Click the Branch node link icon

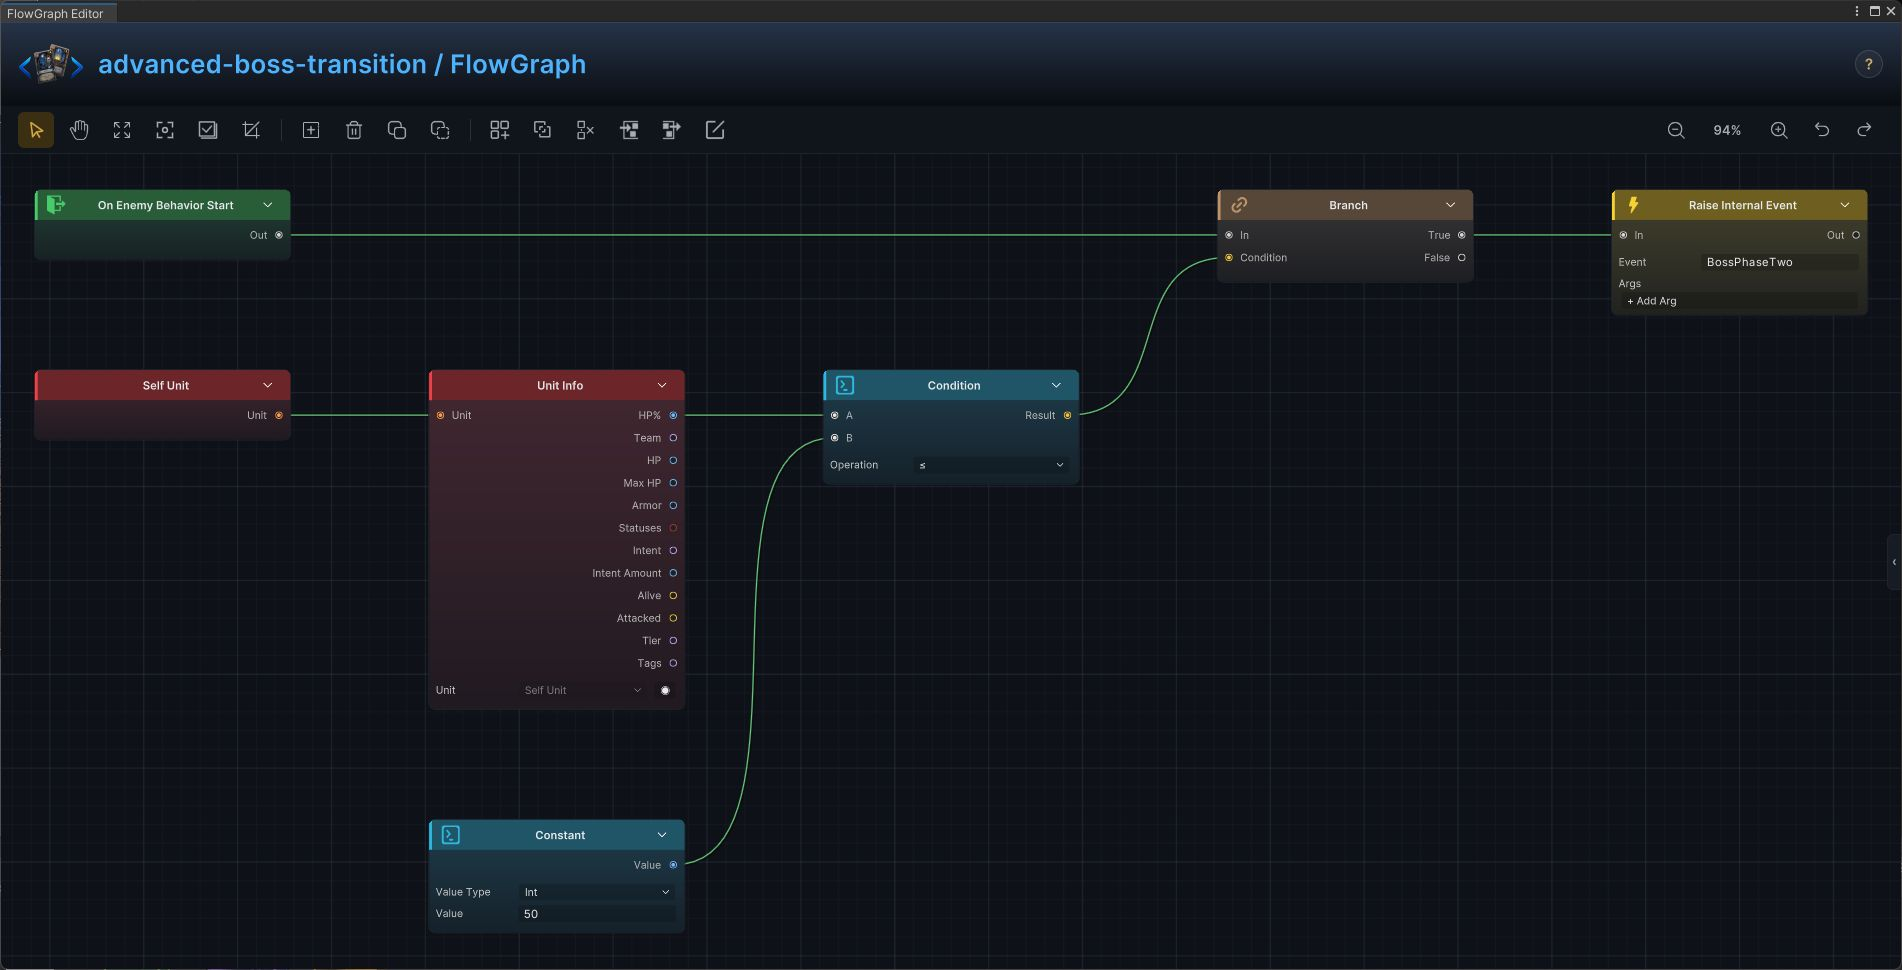(1239, 205)
